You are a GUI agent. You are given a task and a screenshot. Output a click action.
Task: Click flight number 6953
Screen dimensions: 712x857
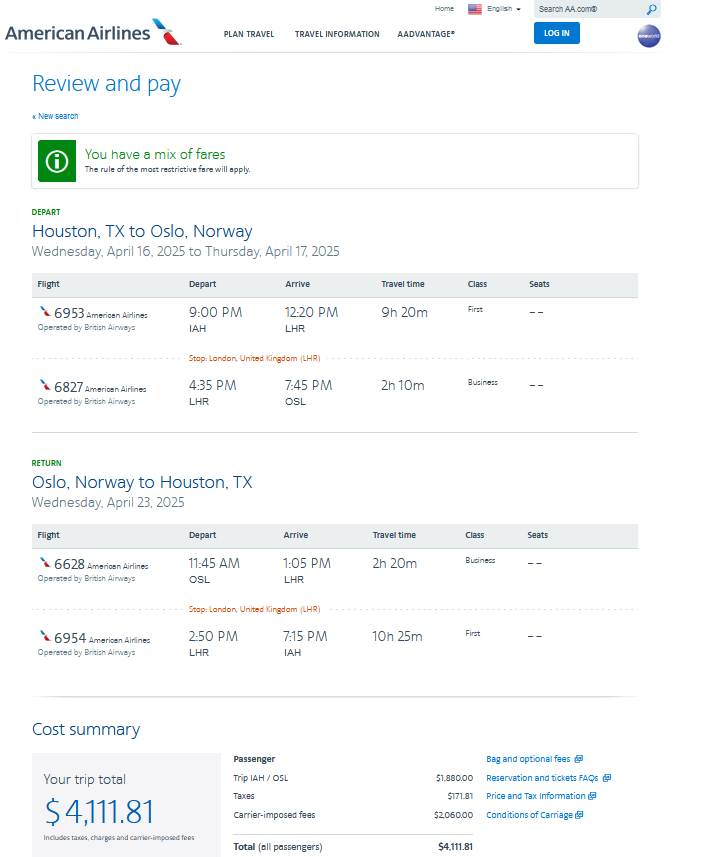tap(69, 313)
